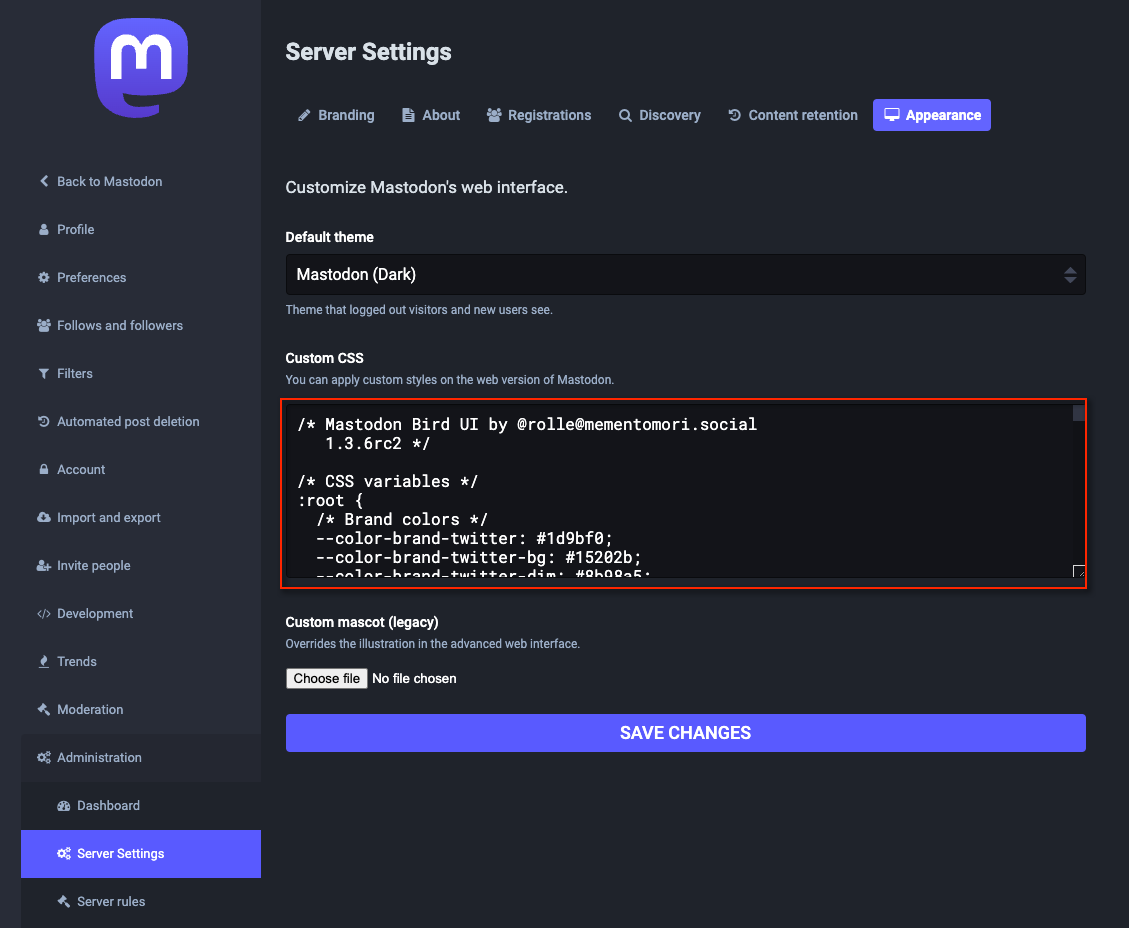Click the Administration gears icon
Viewport: 1129px width, 928px height.
(44, 757)
